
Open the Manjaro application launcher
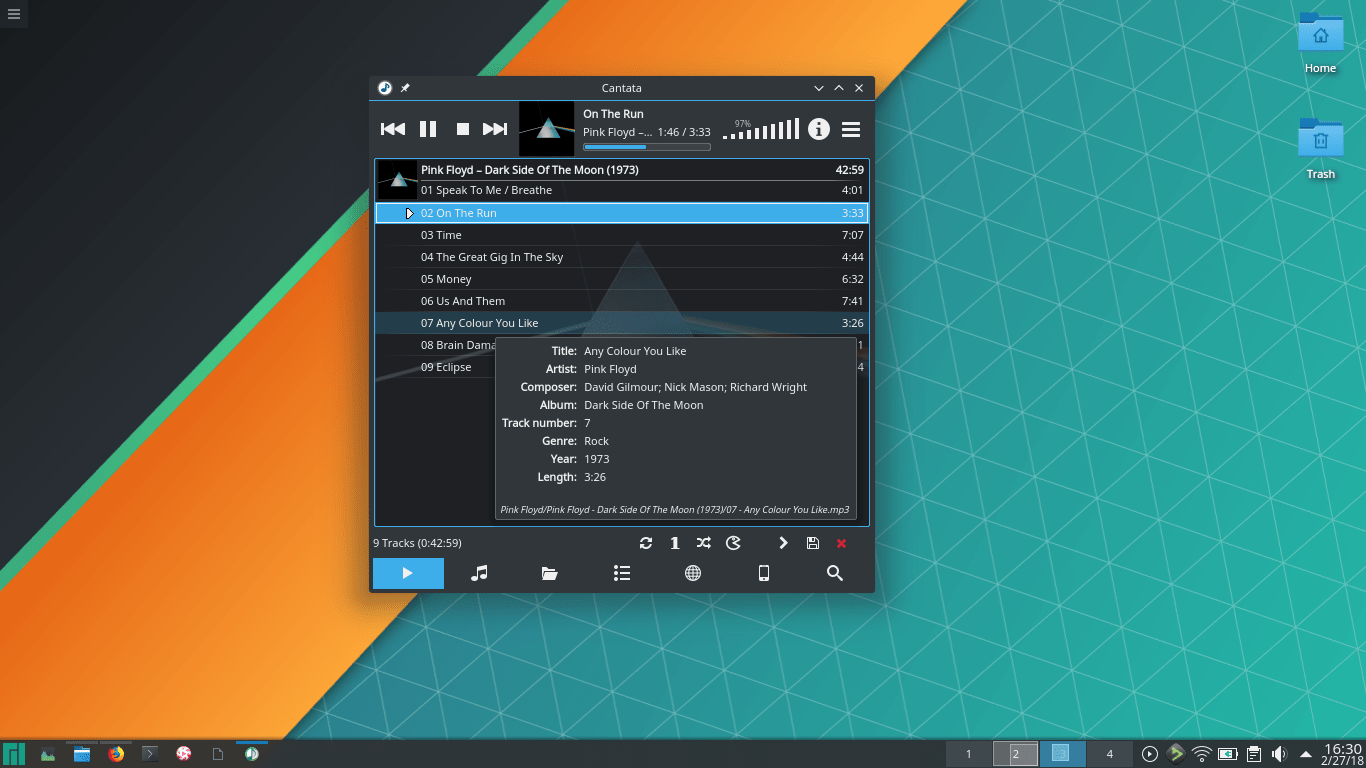(x=14, y=754)
